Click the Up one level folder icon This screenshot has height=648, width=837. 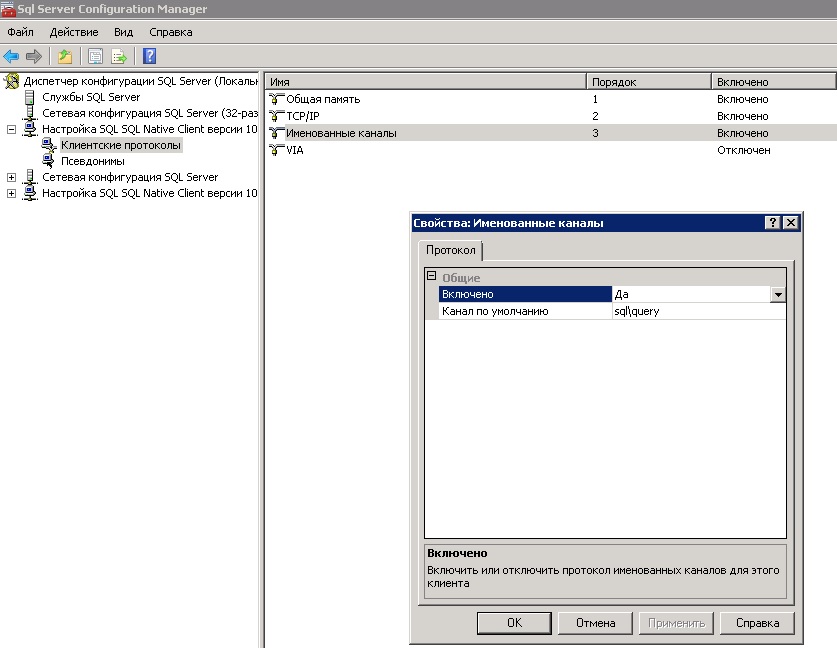(65, 56)
